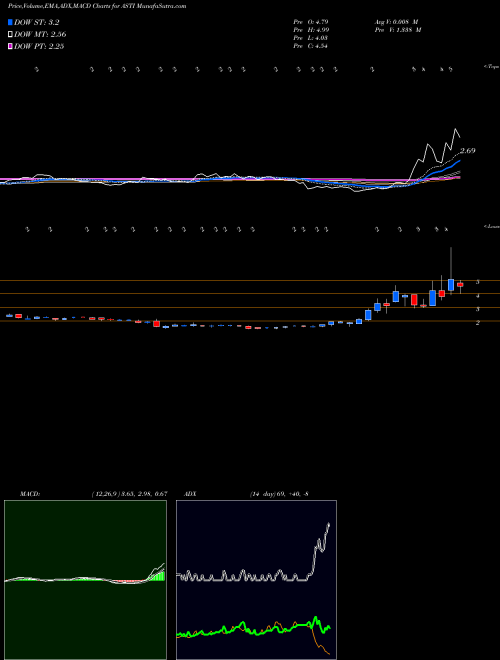Click the 'Pre O: 4.79' open value
The height and width of the screenshot is (660, 500).
(x=311, y=21)
